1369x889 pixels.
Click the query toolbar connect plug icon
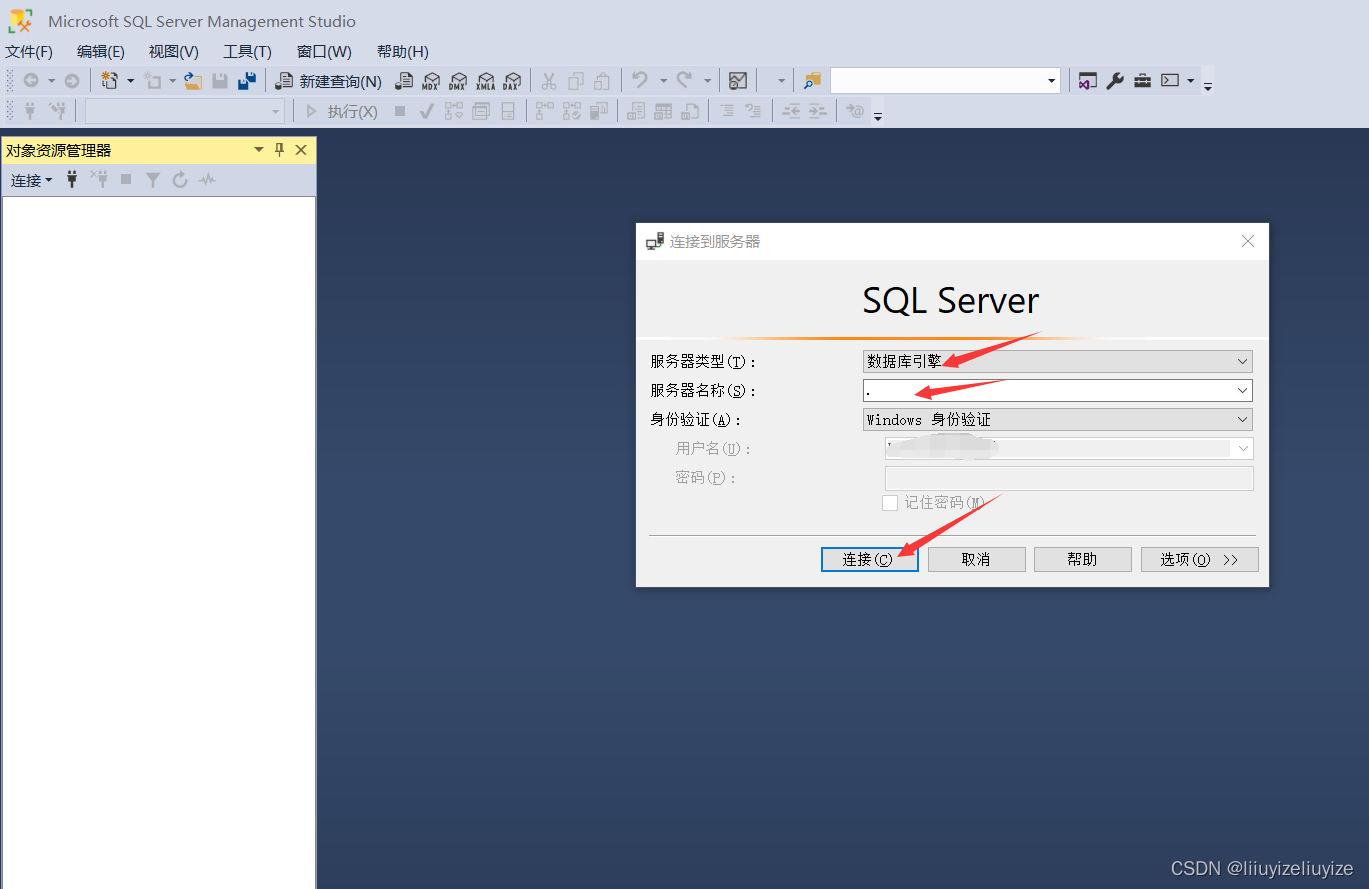(31, 111)
